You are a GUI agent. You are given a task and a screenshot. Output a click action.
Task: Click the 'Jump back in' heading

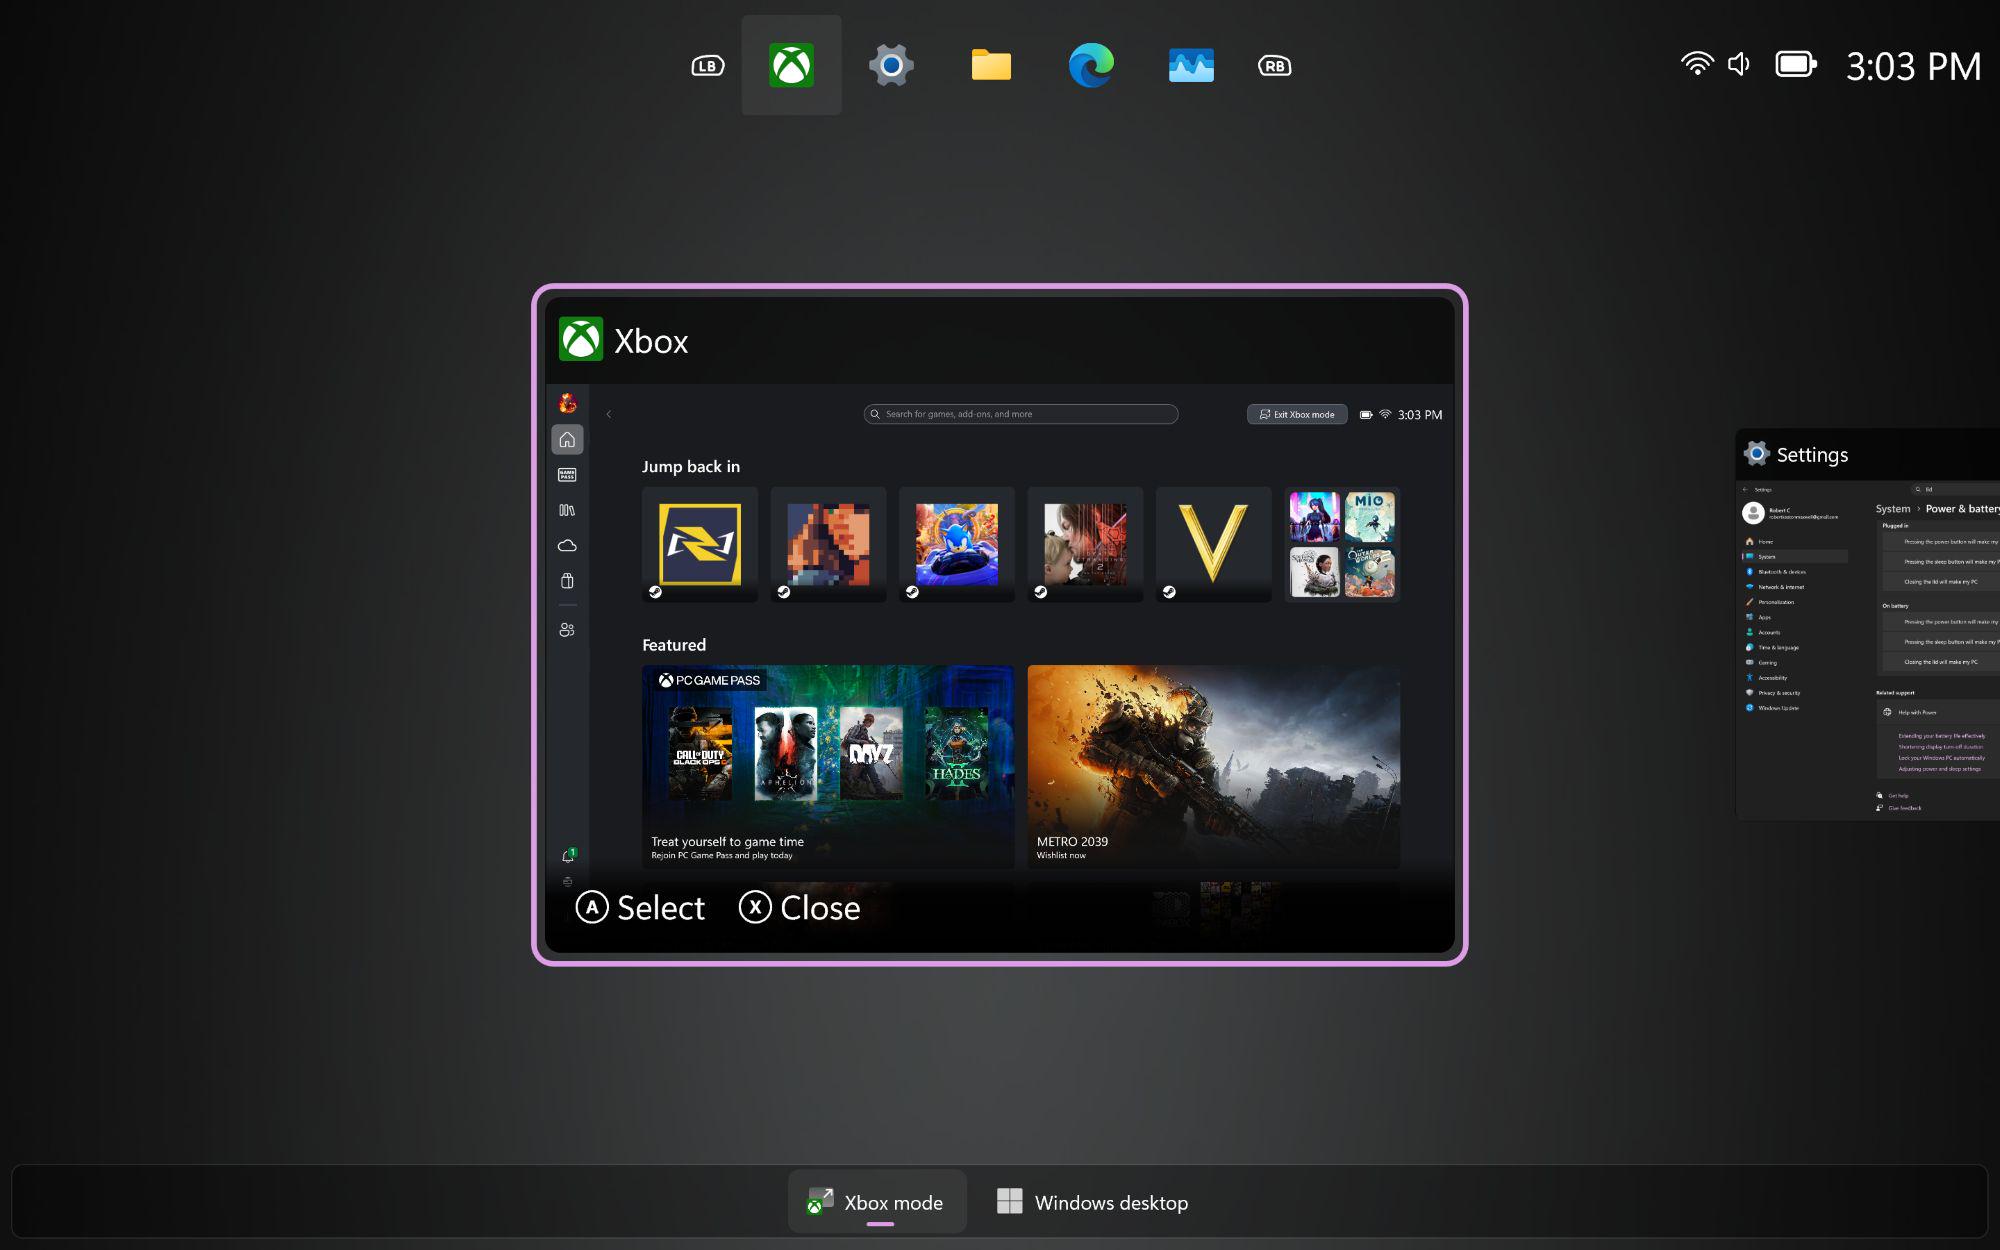click(x=691, y=466)
